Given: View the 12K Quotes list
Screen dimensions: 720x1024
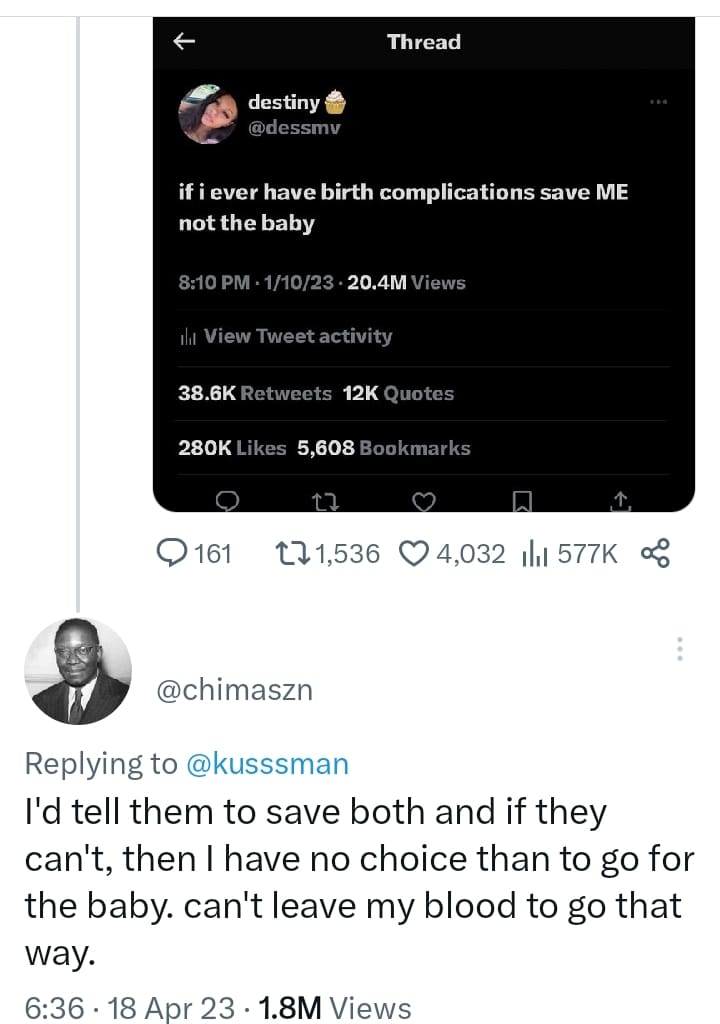Looking at the screenshot, I should click(x=398, y=393).
